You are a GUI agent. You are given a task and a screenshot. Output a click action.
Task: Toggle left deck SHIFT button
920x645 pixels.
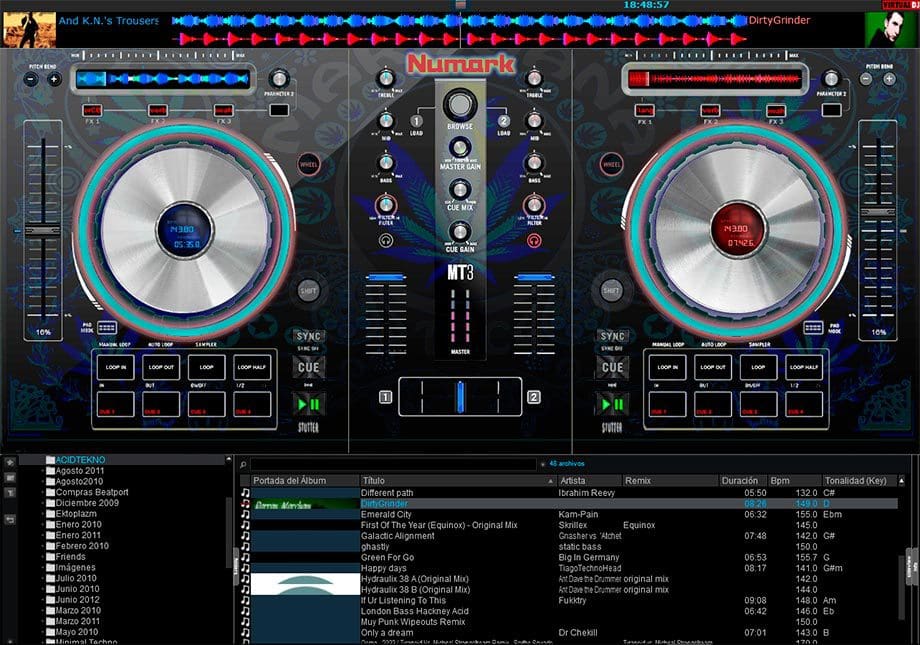[x=309, y=291]
